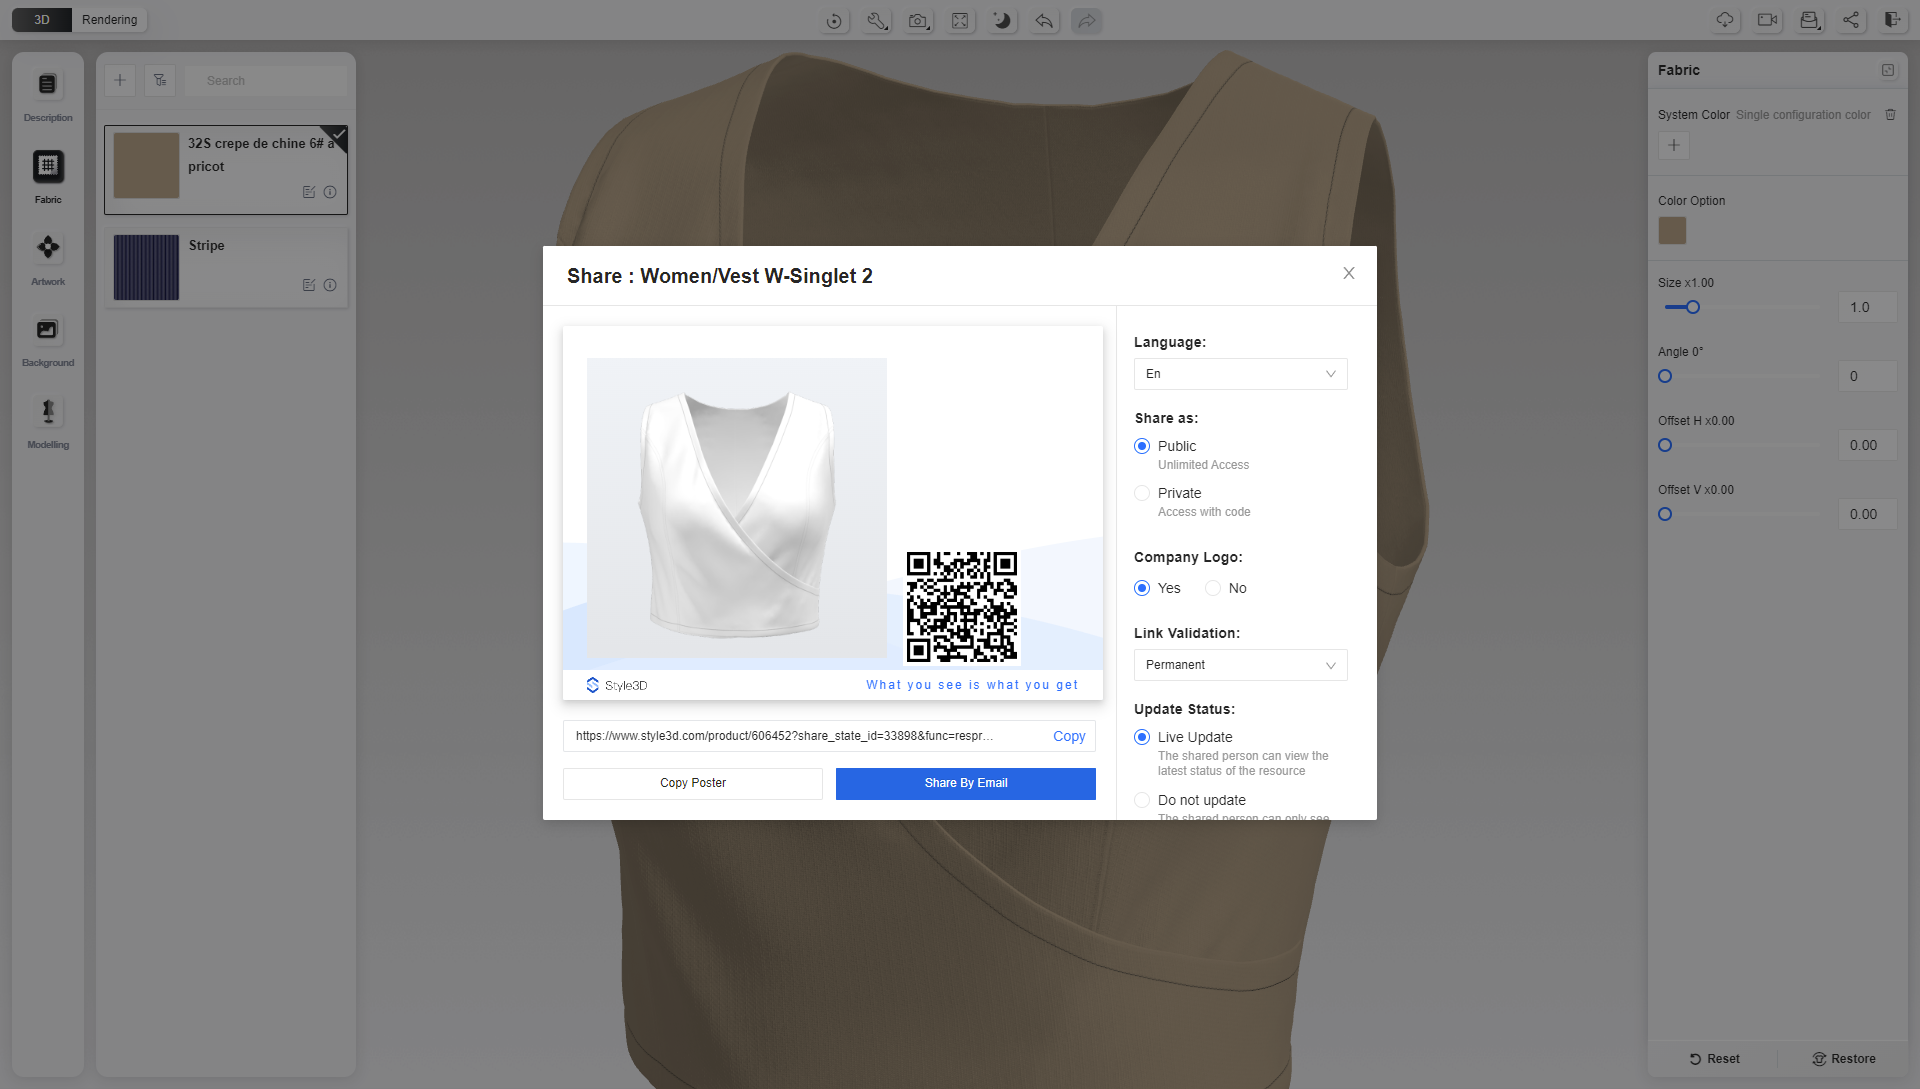This screenshot has width=1920, height=1089.
Task: Open the Artwork sidebar panel
Action: (x=48, y=248)
